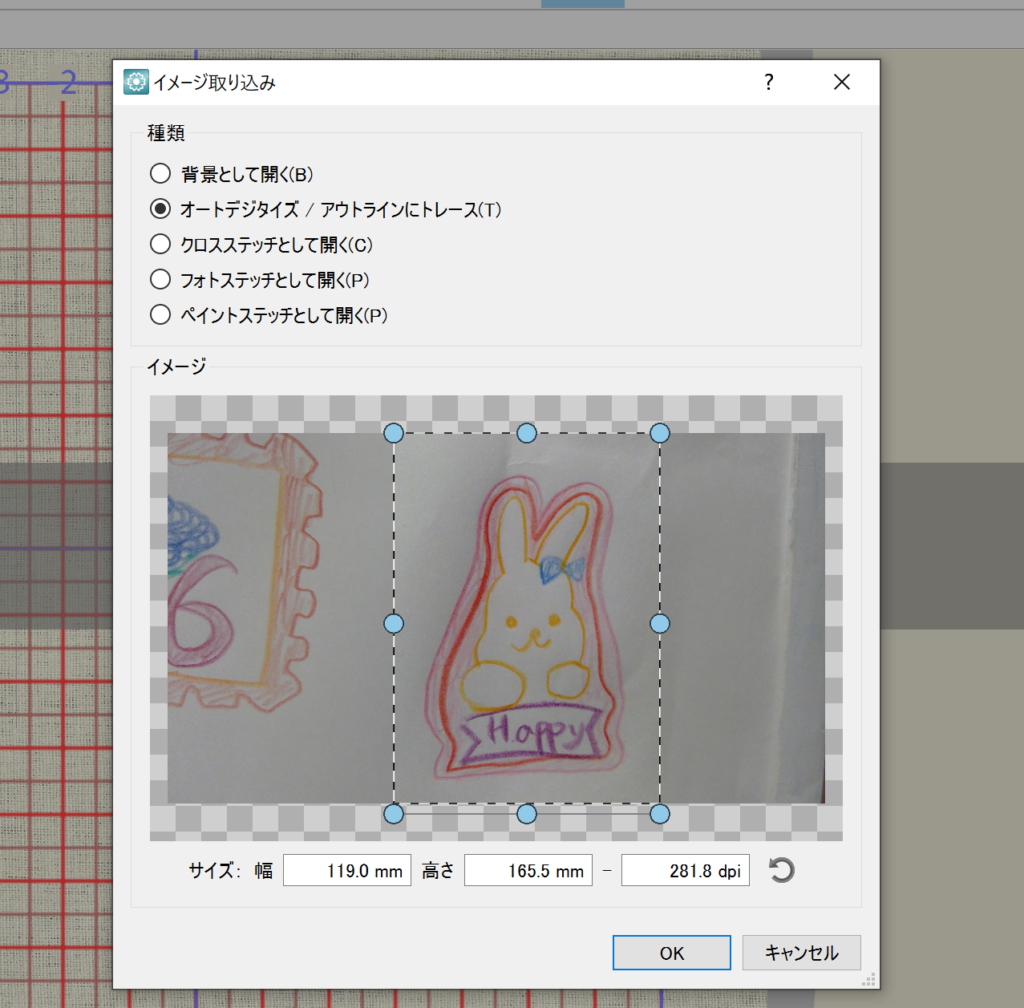This screenshot has height=1008, width=1024.
Task: Select オートデジタイズ / アウトラインにトレース option
Action: point(160,209)
